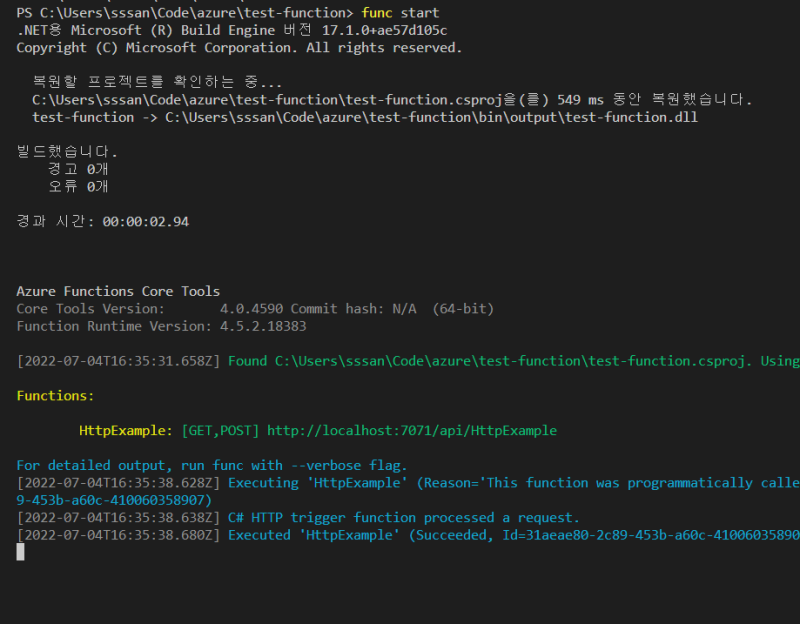The image size is (800, 624).
Task: Click the 'Azure Functions Core Tools' heading
Action: tap(118, 291)
